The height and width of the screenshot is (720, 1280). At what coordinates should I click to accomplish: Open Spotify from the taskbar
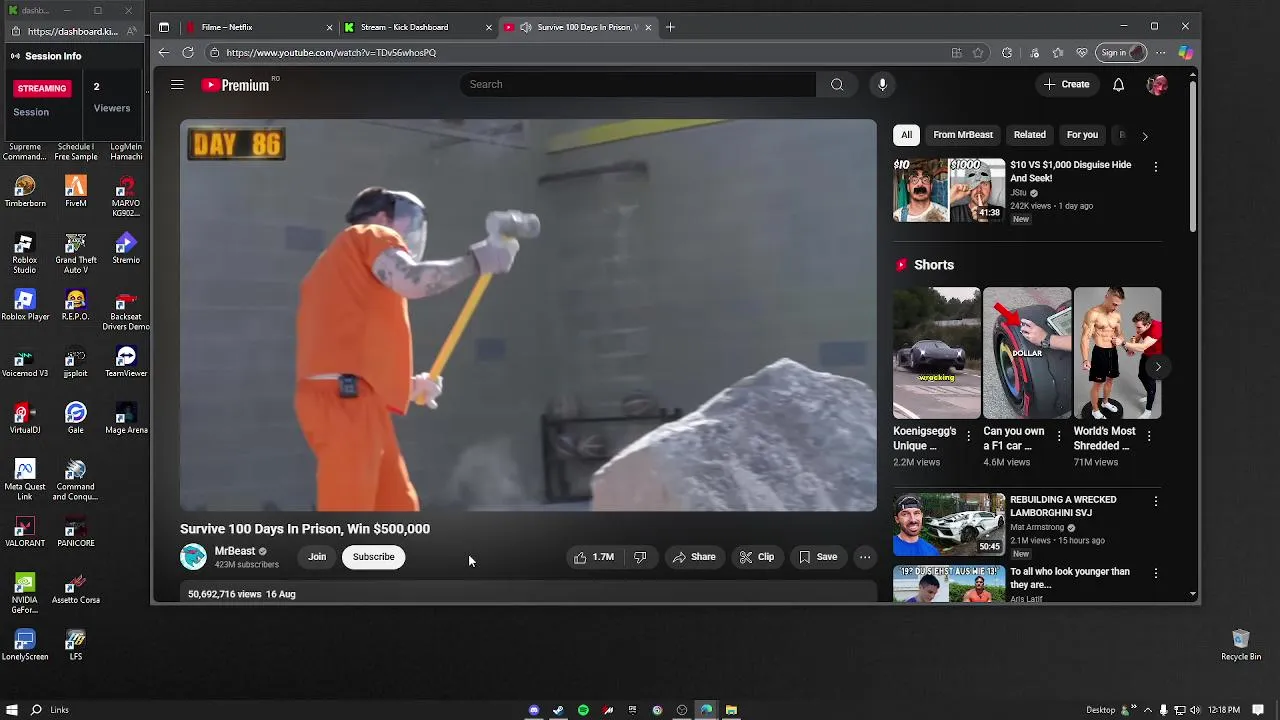click(x=583, y=710)
